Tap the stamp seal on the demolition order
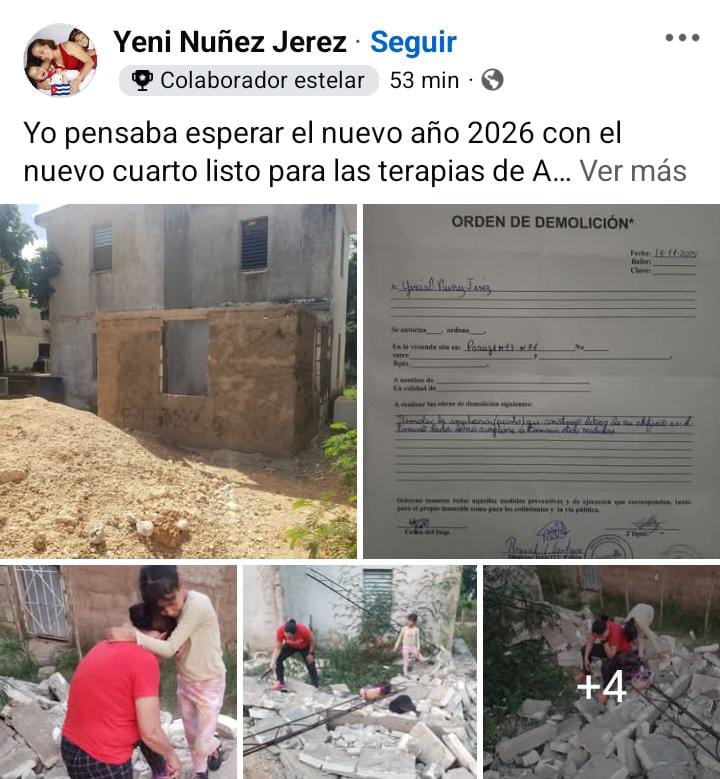Viewport: 720px width, 779px height. point(609,547)
